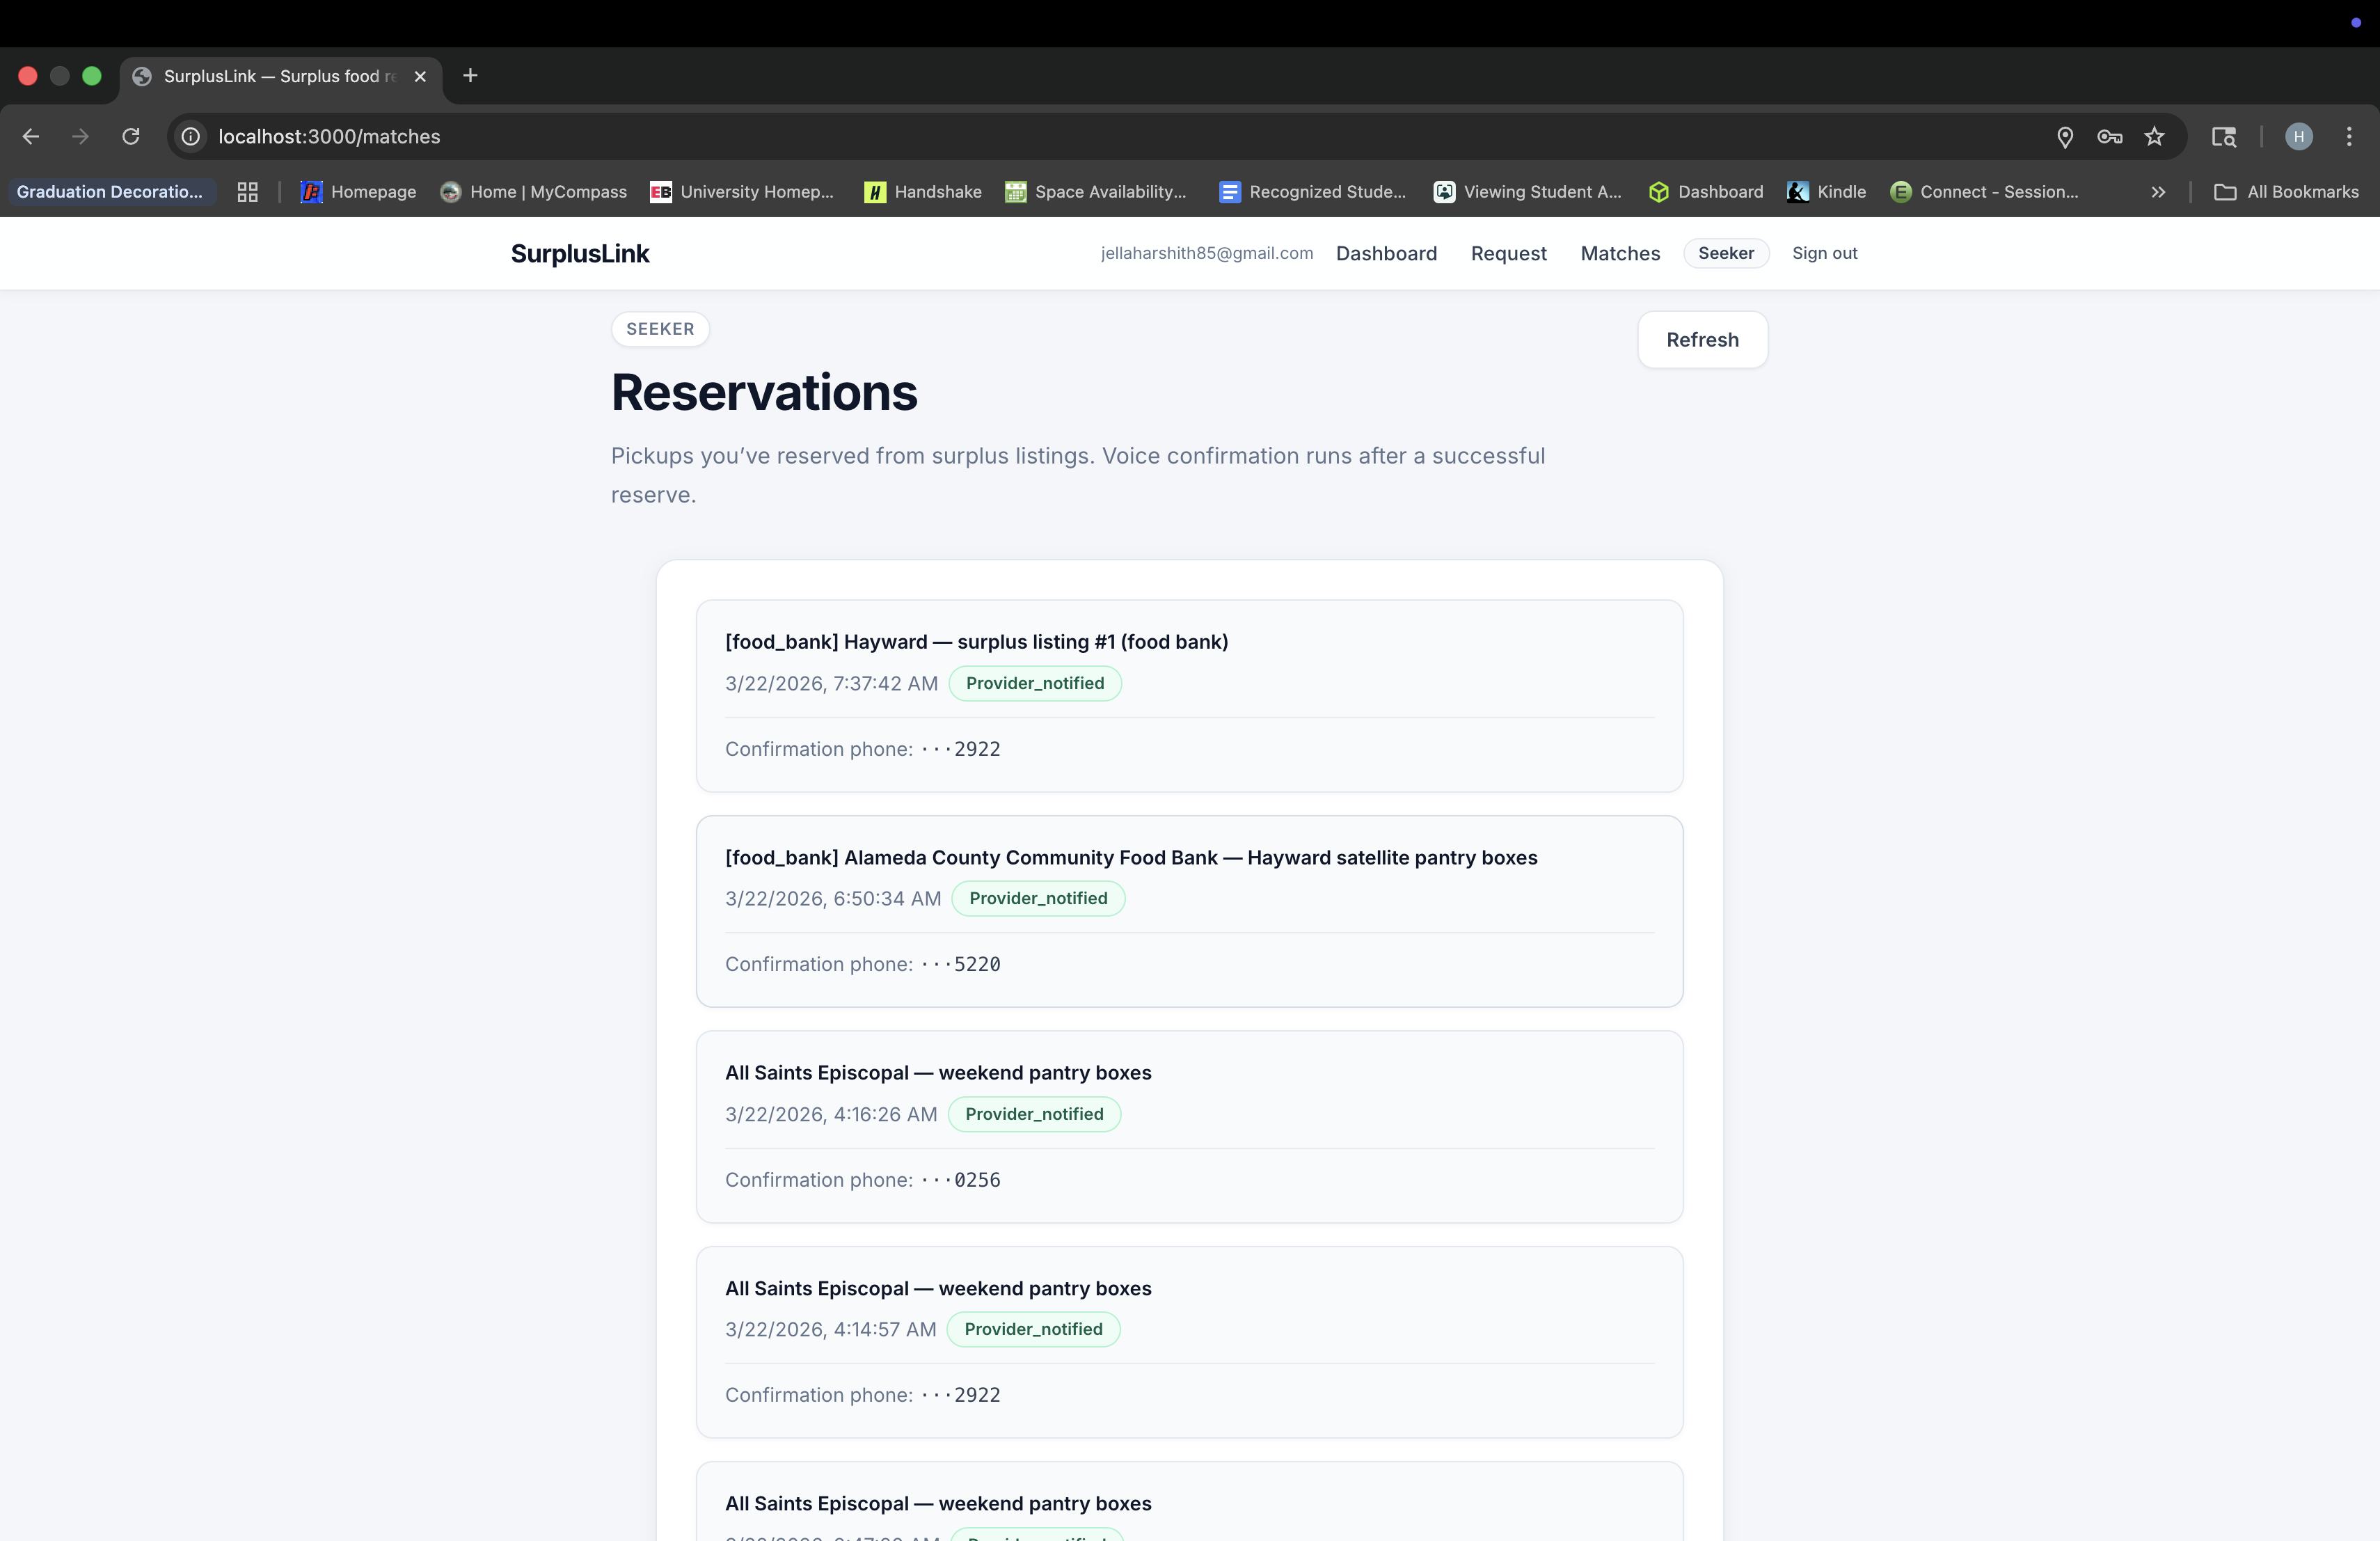Expand hidden bookmarks overflow chevron
The width and height of the screenshot is (2380, 1541).
(2158, 192)
